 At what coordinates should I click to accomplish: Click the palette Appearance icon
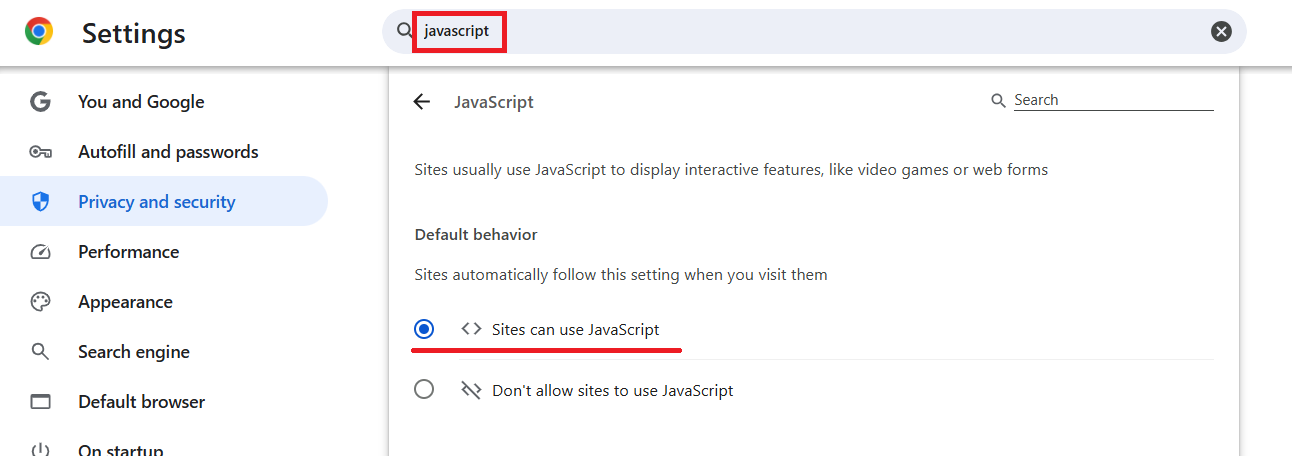pyautogui.click(x=40, y=302)
